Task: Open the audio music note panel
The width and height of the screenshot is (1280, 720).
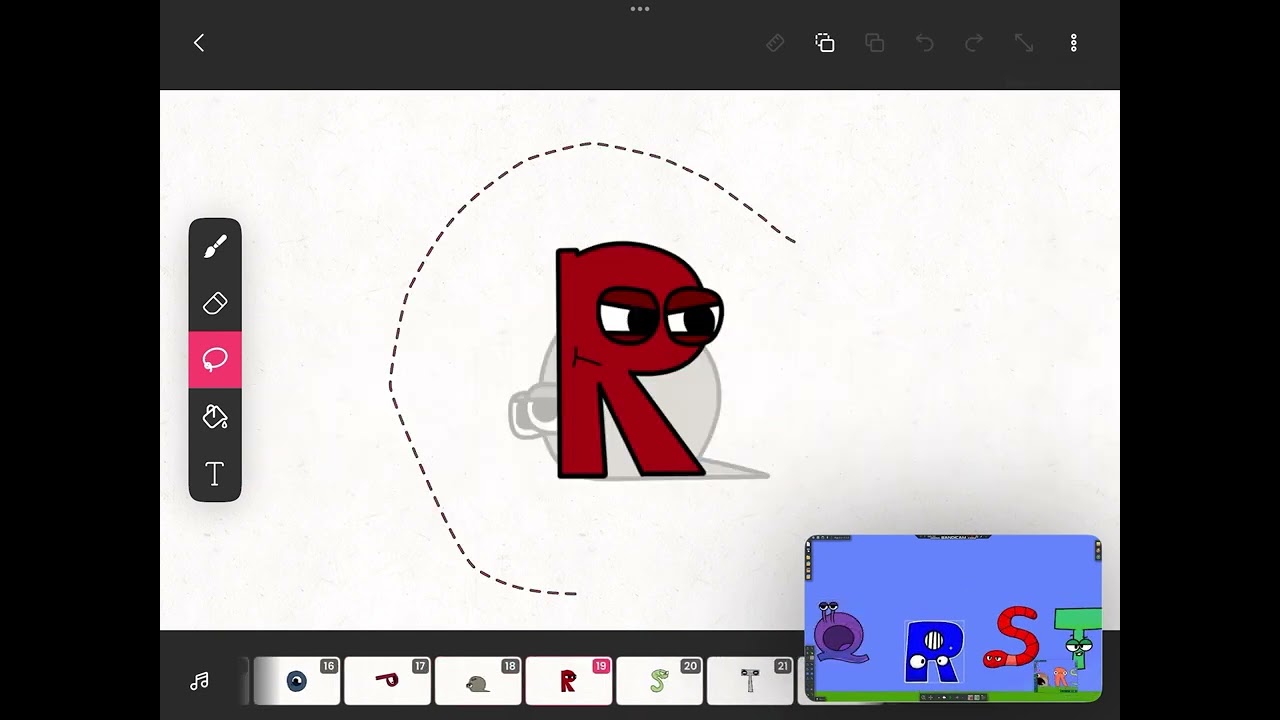Action: coord(200,681)
